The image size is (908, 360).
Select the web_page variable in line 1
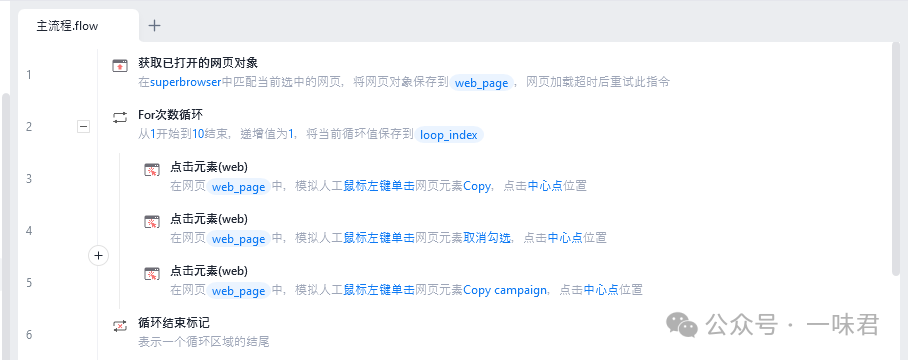pyautogui.click(x=481, y=83)
